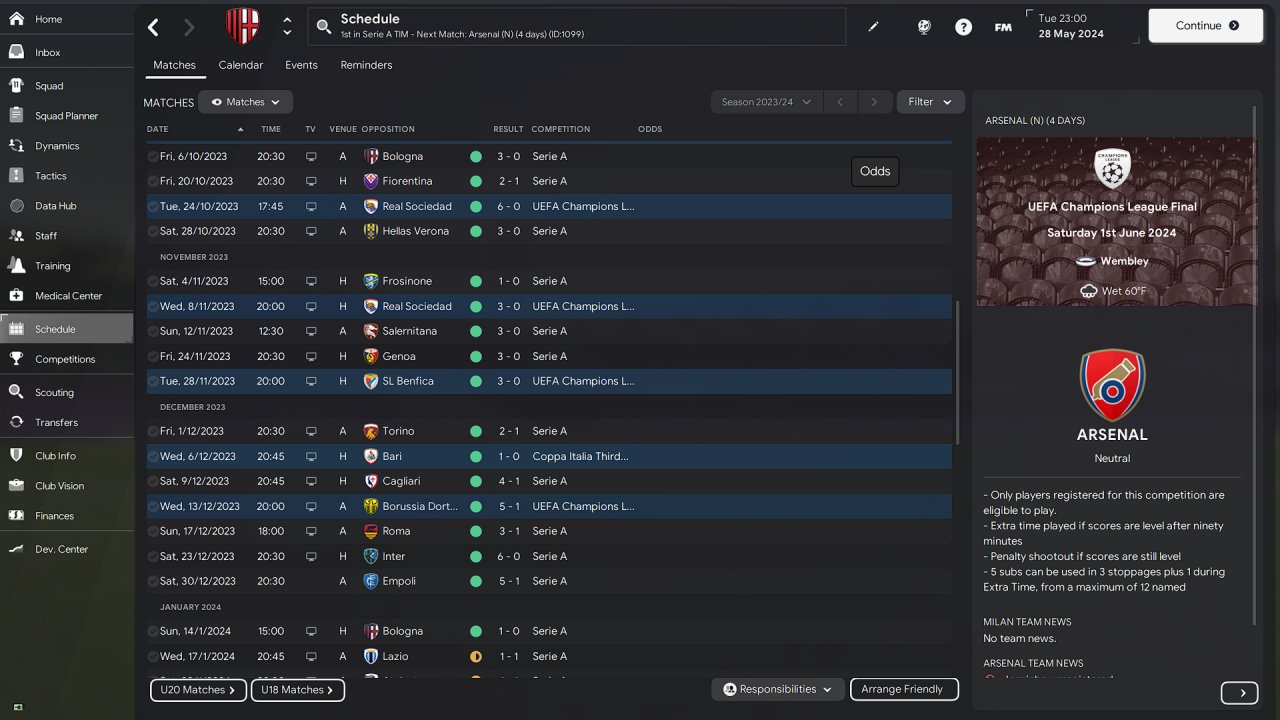Open the Squad Planner clipboard icon
1280x720 pixels.
tap(16, 116)
